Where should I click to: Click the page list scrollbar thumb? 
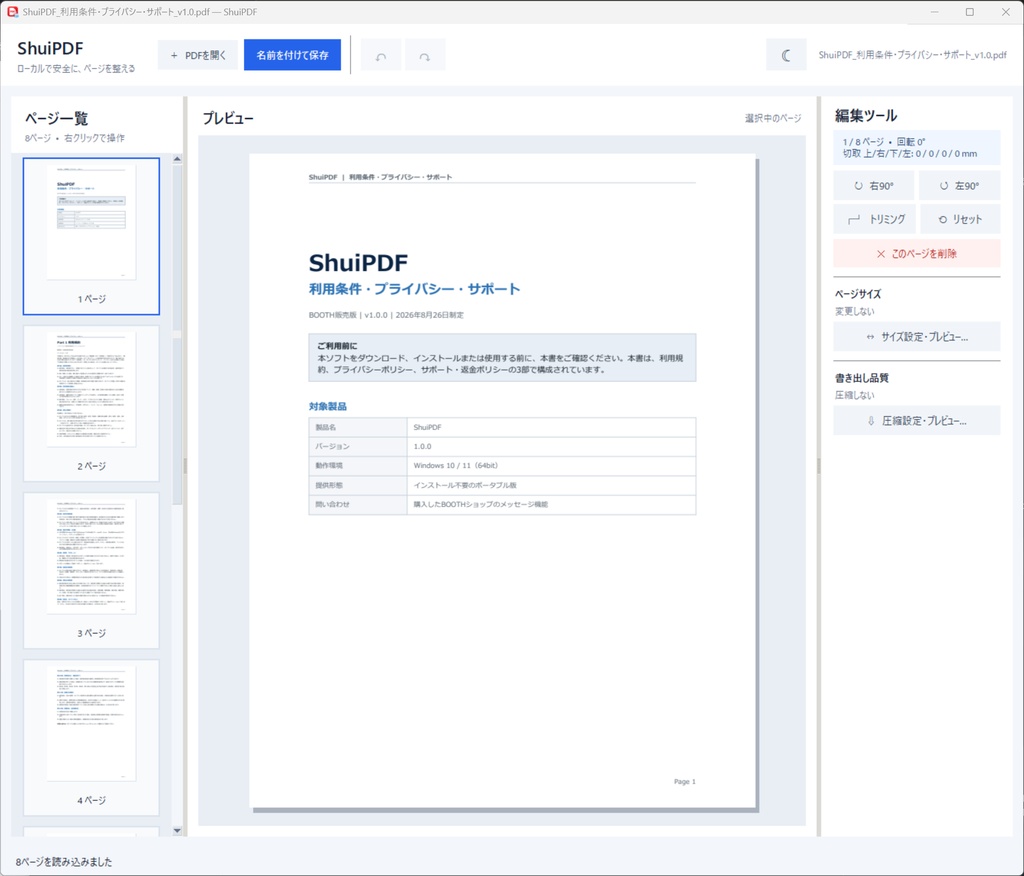(x=177, y=334)
